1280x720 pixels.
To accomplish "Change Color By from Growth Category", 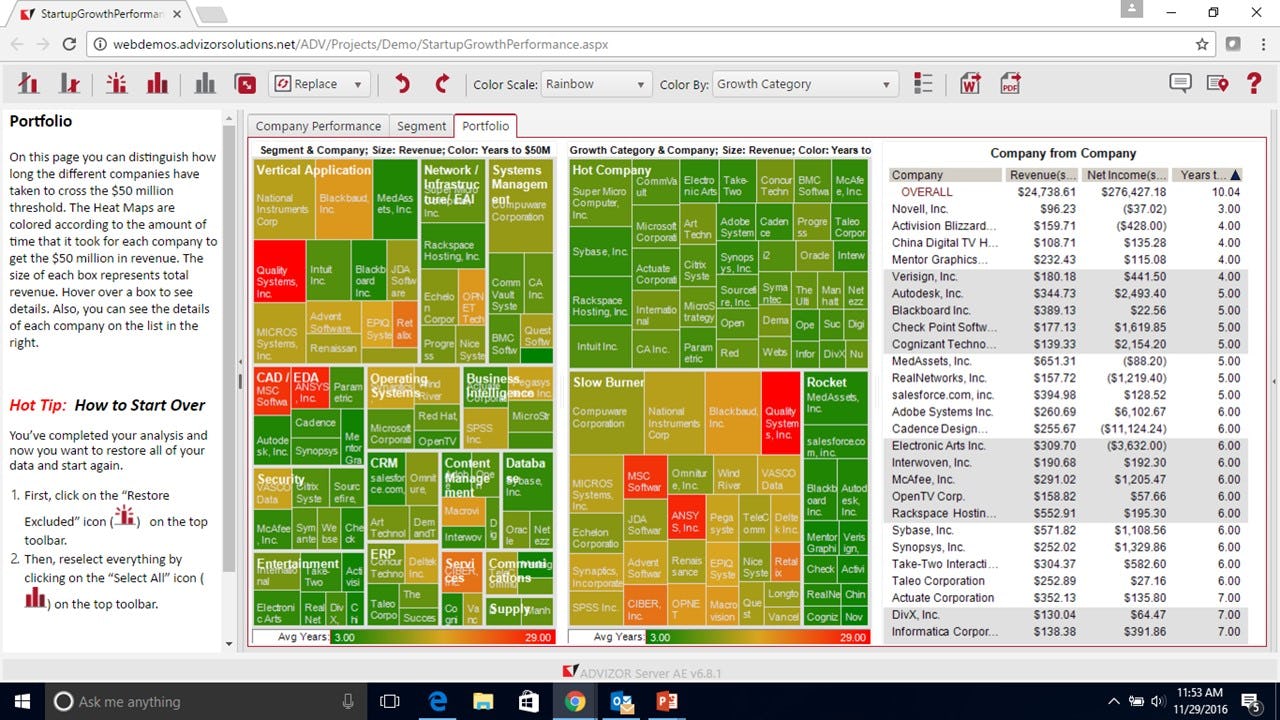I will point(804,84).
